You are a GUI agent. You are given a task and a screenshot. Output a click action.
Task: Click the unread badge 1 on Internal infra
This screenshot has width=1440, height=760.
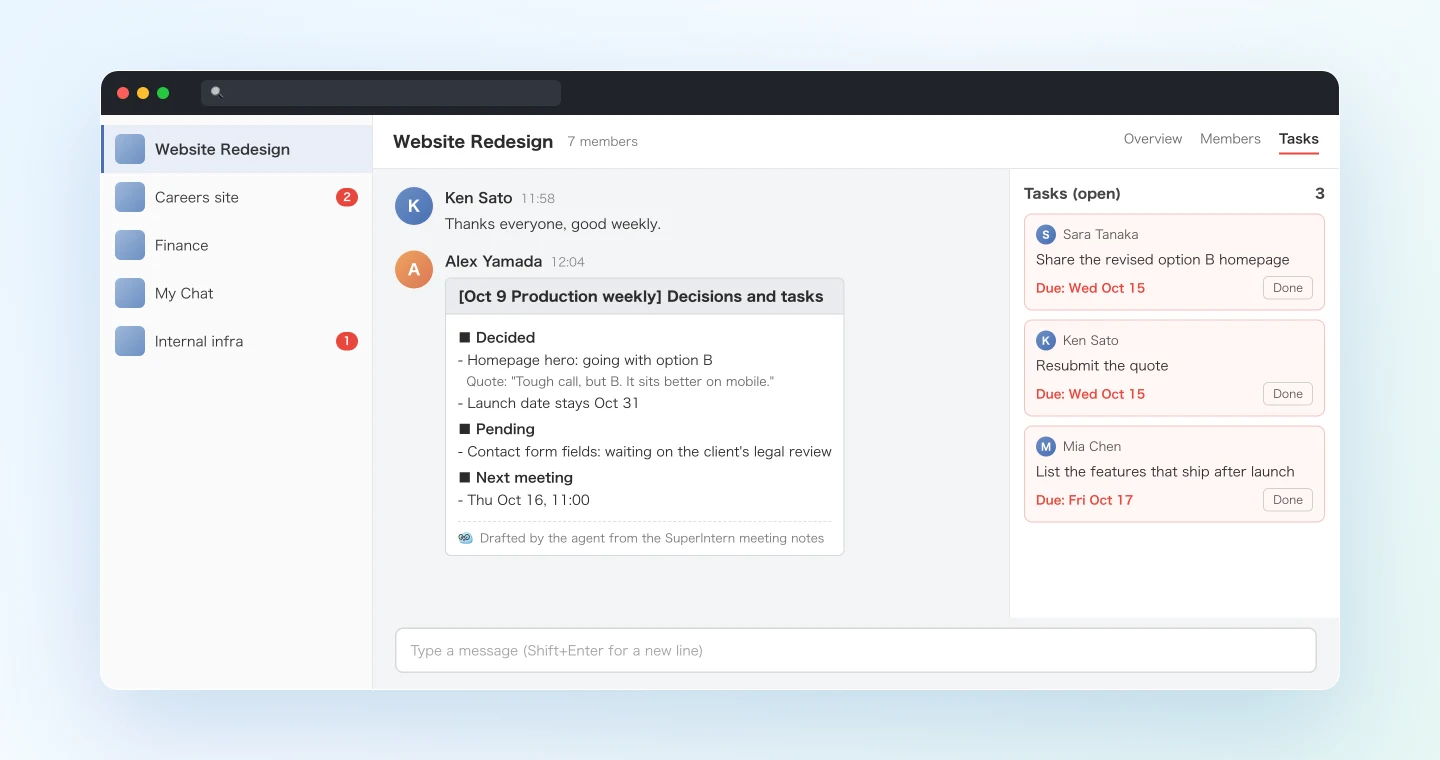[347, 341]
